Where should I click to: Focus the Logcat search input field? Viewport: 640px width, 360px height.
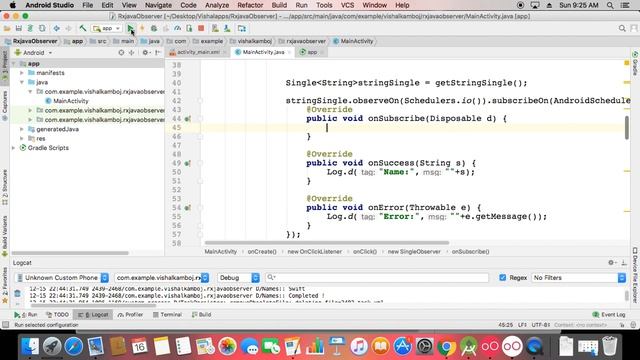[377, 278]
